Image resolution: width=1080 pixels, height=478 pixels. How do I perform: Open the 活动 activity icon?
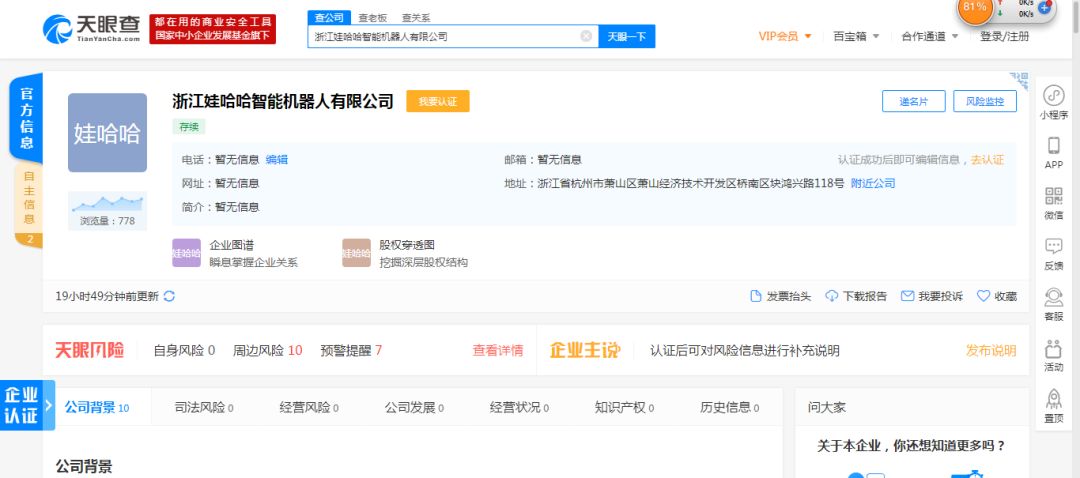click(1053, 355)
